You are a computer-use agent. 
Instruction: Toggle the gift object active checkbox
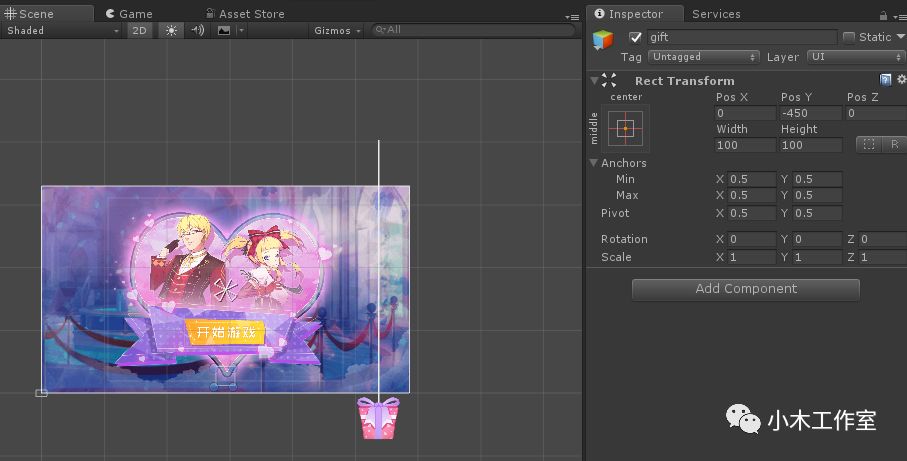click(635, 37)
